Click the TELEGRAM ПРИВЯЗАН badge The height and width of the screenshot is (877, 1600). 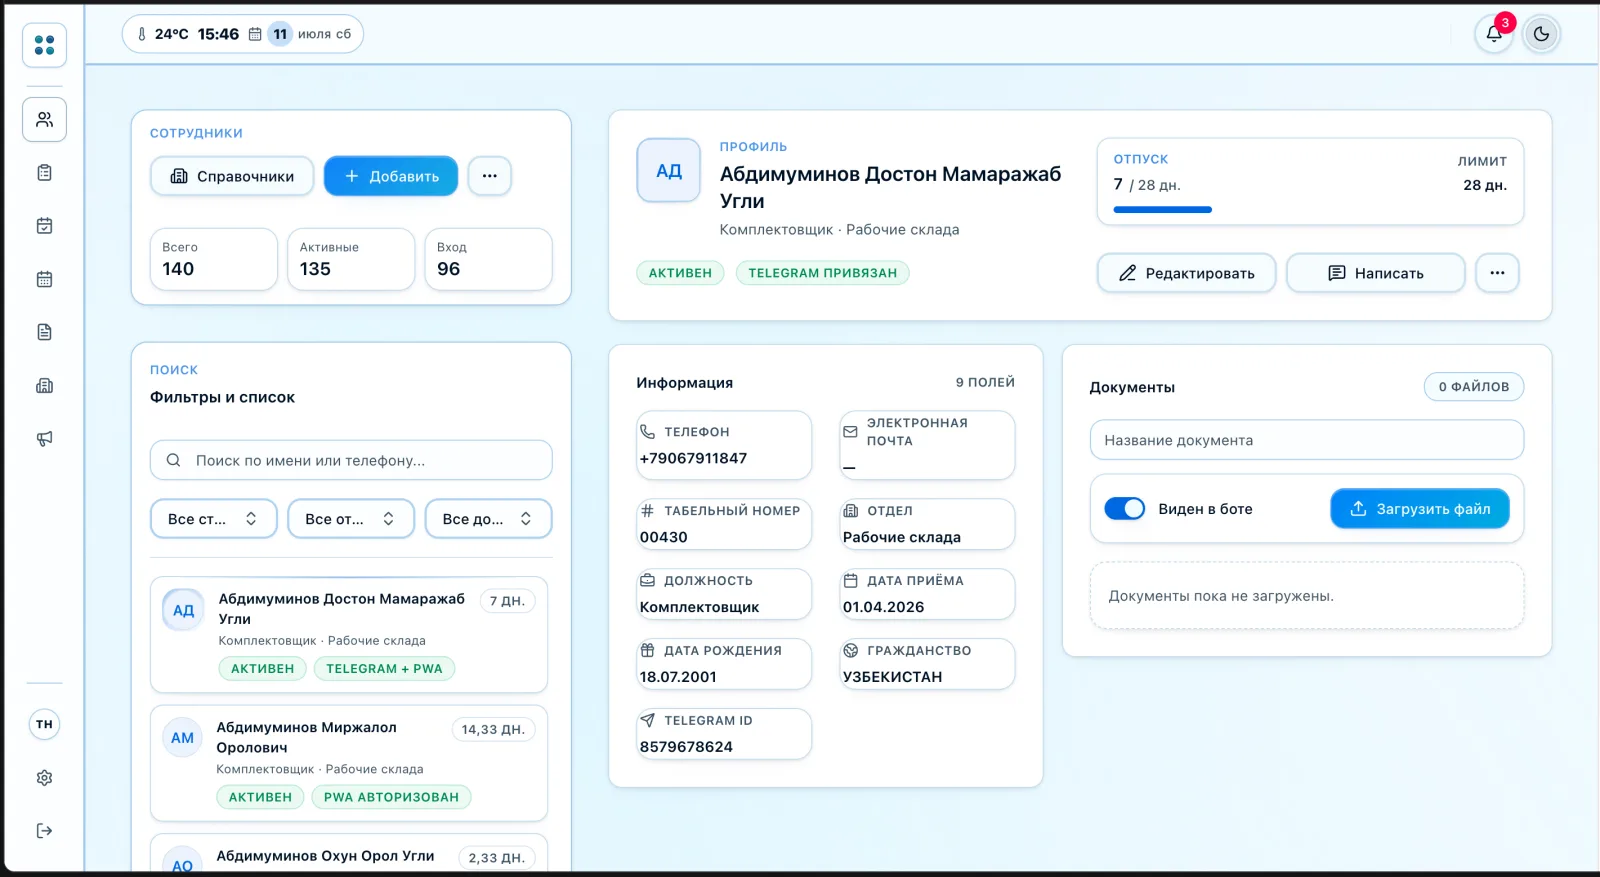(x=823, y=273)
